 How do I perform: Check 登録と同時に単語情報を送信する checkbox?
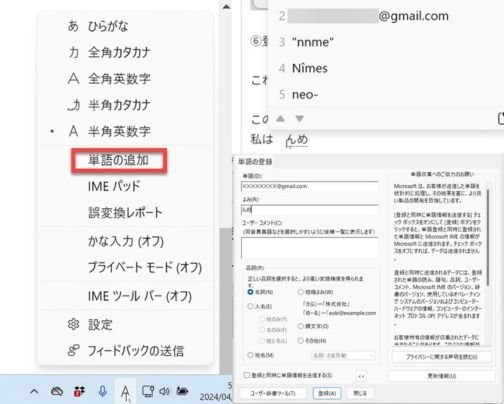coord(247,375)
